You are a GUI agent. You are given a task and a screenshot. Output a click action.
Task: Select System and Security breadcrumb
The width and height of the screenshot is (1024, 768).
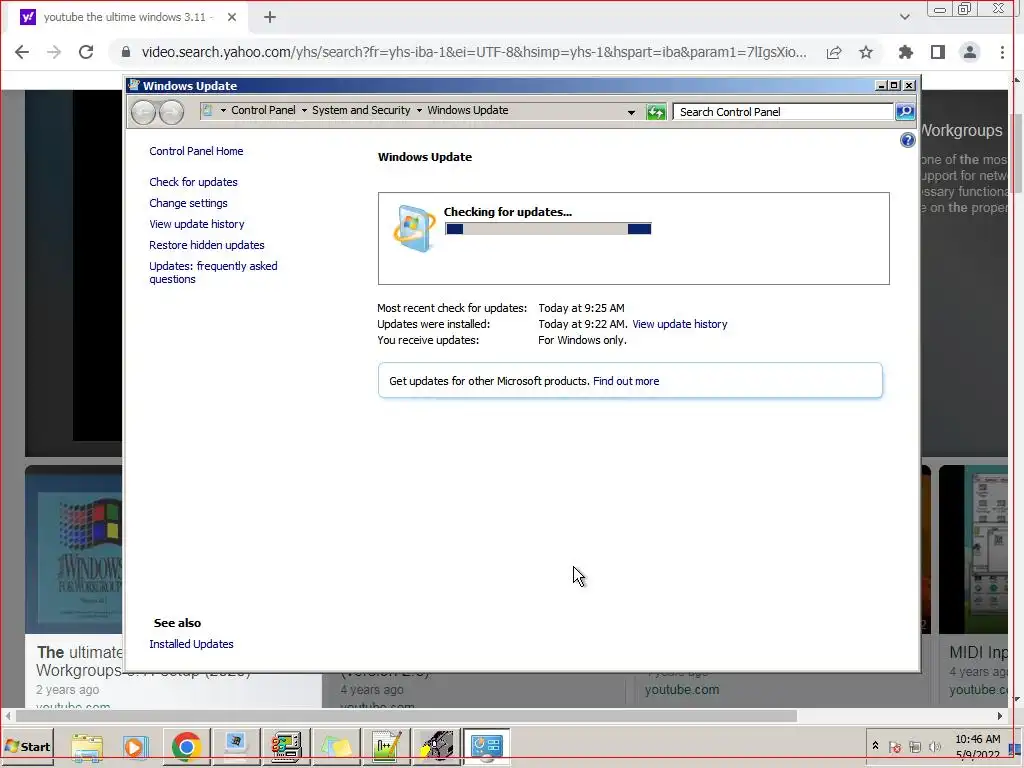[361, 110]
